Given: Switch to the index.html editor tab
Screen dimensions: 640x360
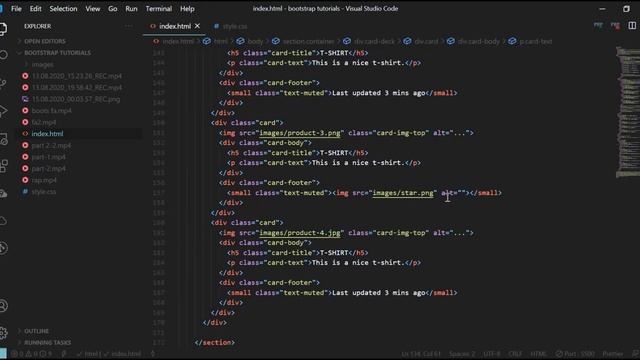Looking at the screenshot, I should 175,26.
